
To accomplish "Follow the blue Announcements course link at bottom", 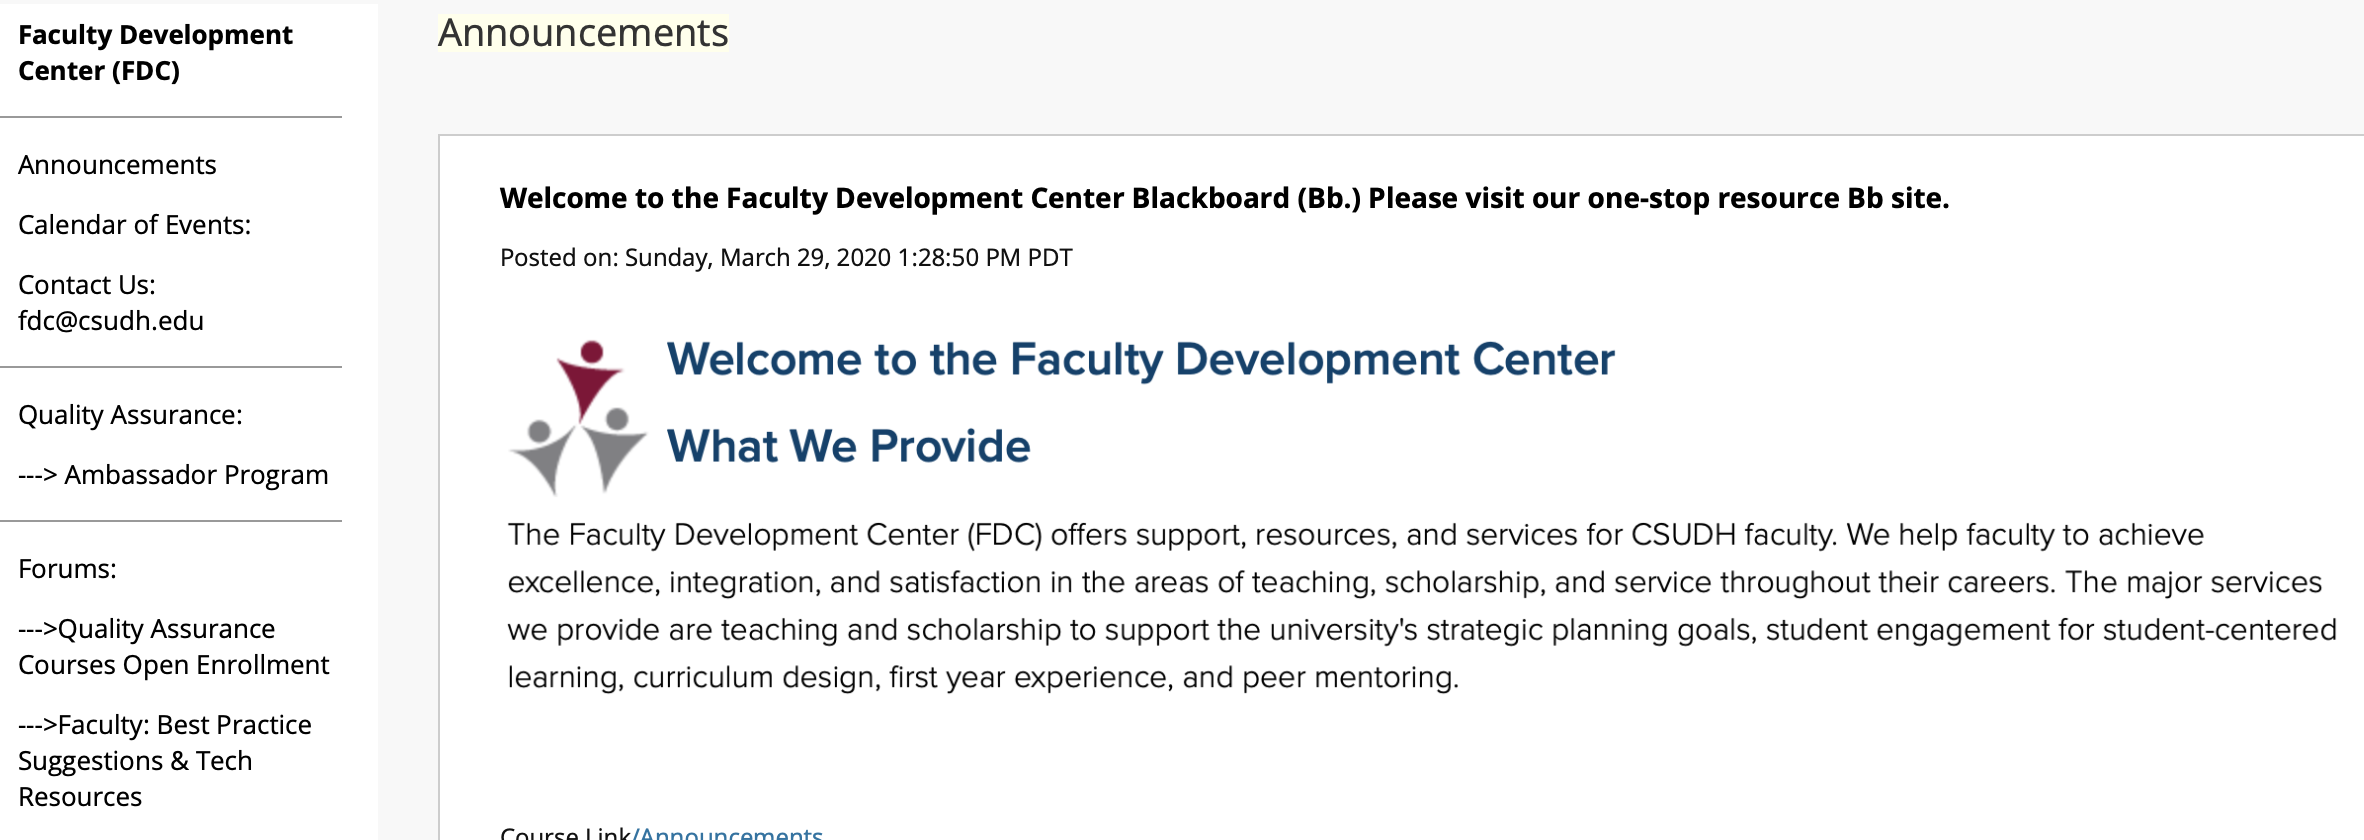I will click(x=731, y=832).
